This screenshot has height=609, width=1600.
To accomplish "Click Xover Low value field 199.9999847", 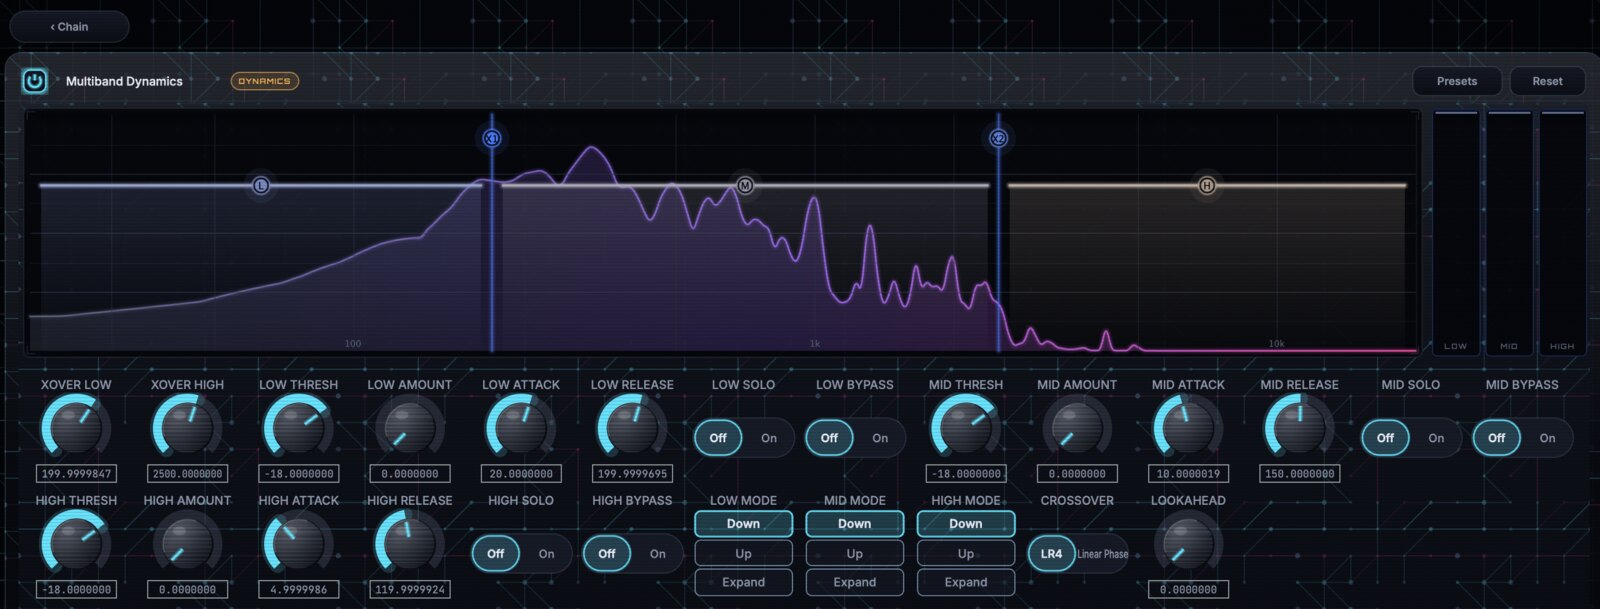I will (x=76, y=474).
